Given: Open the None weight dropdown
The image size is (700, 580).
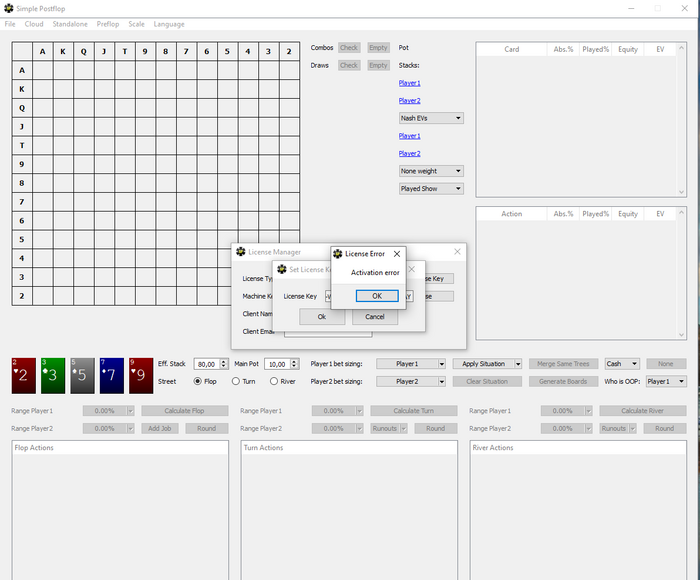Looking at the screenshot, I should [x=431, y=171].
